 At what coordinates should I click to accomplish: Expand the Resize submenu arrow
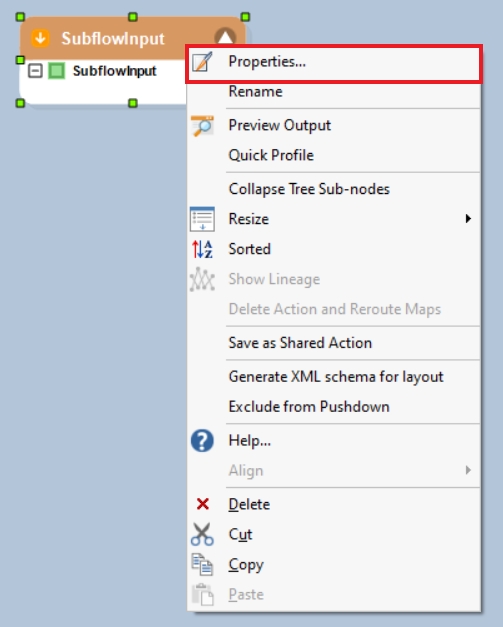coord(468,219)
